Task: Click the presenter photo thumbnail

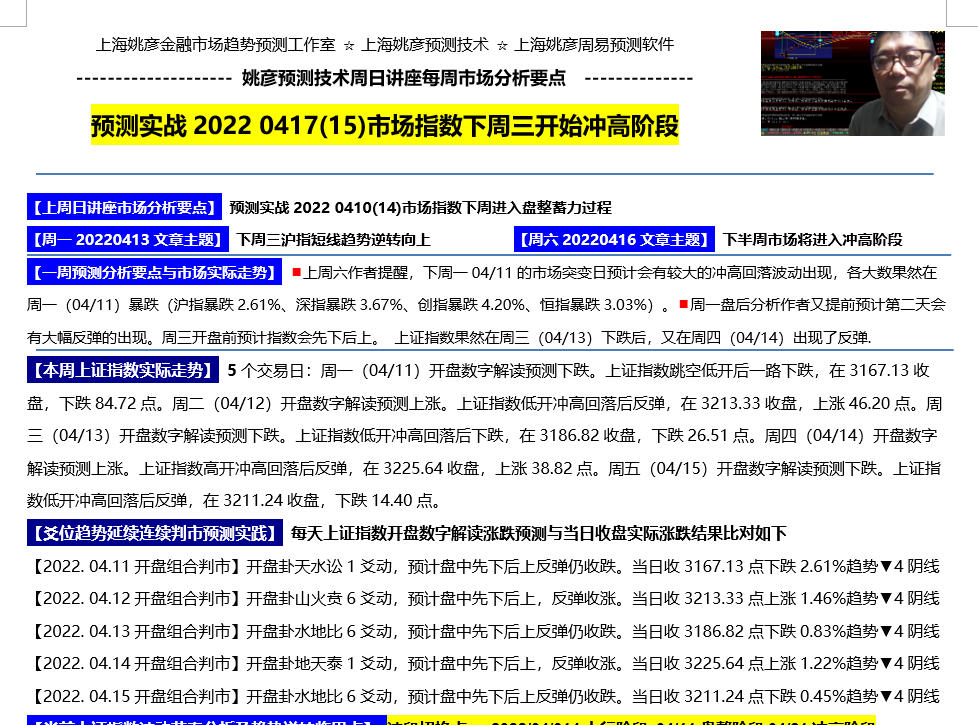Action: [852, 83]
